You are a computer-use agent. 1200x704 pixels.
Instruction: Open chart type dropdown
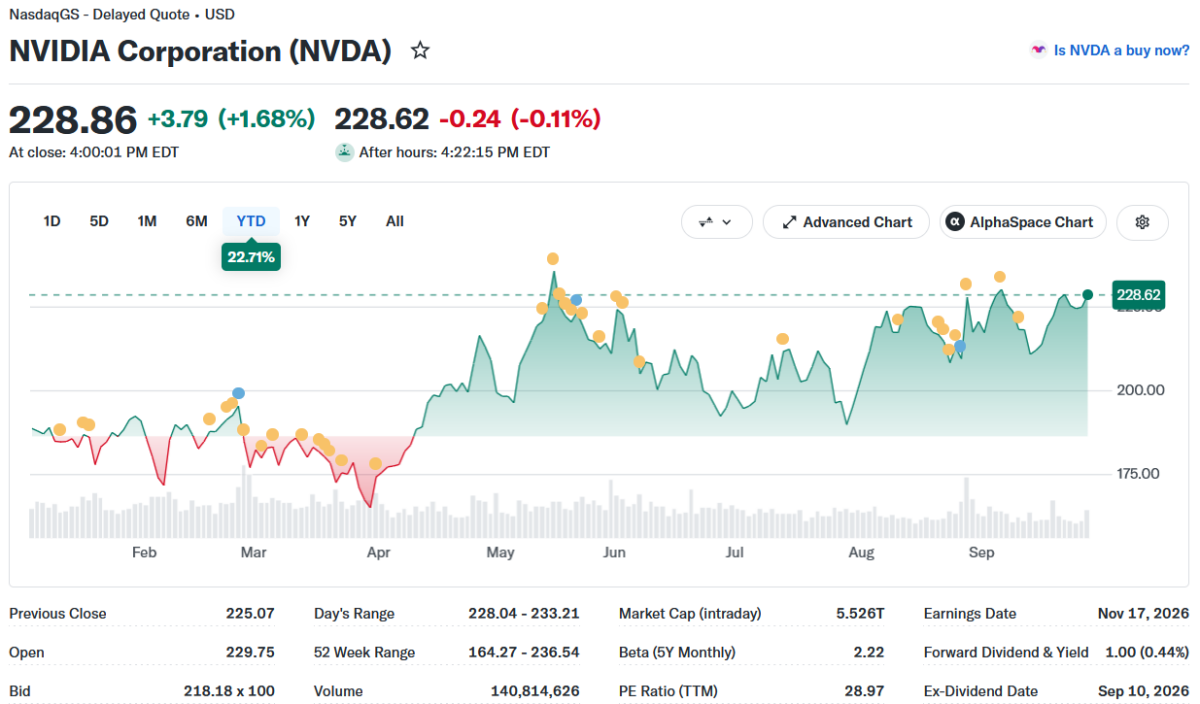(x=717, y=222)
